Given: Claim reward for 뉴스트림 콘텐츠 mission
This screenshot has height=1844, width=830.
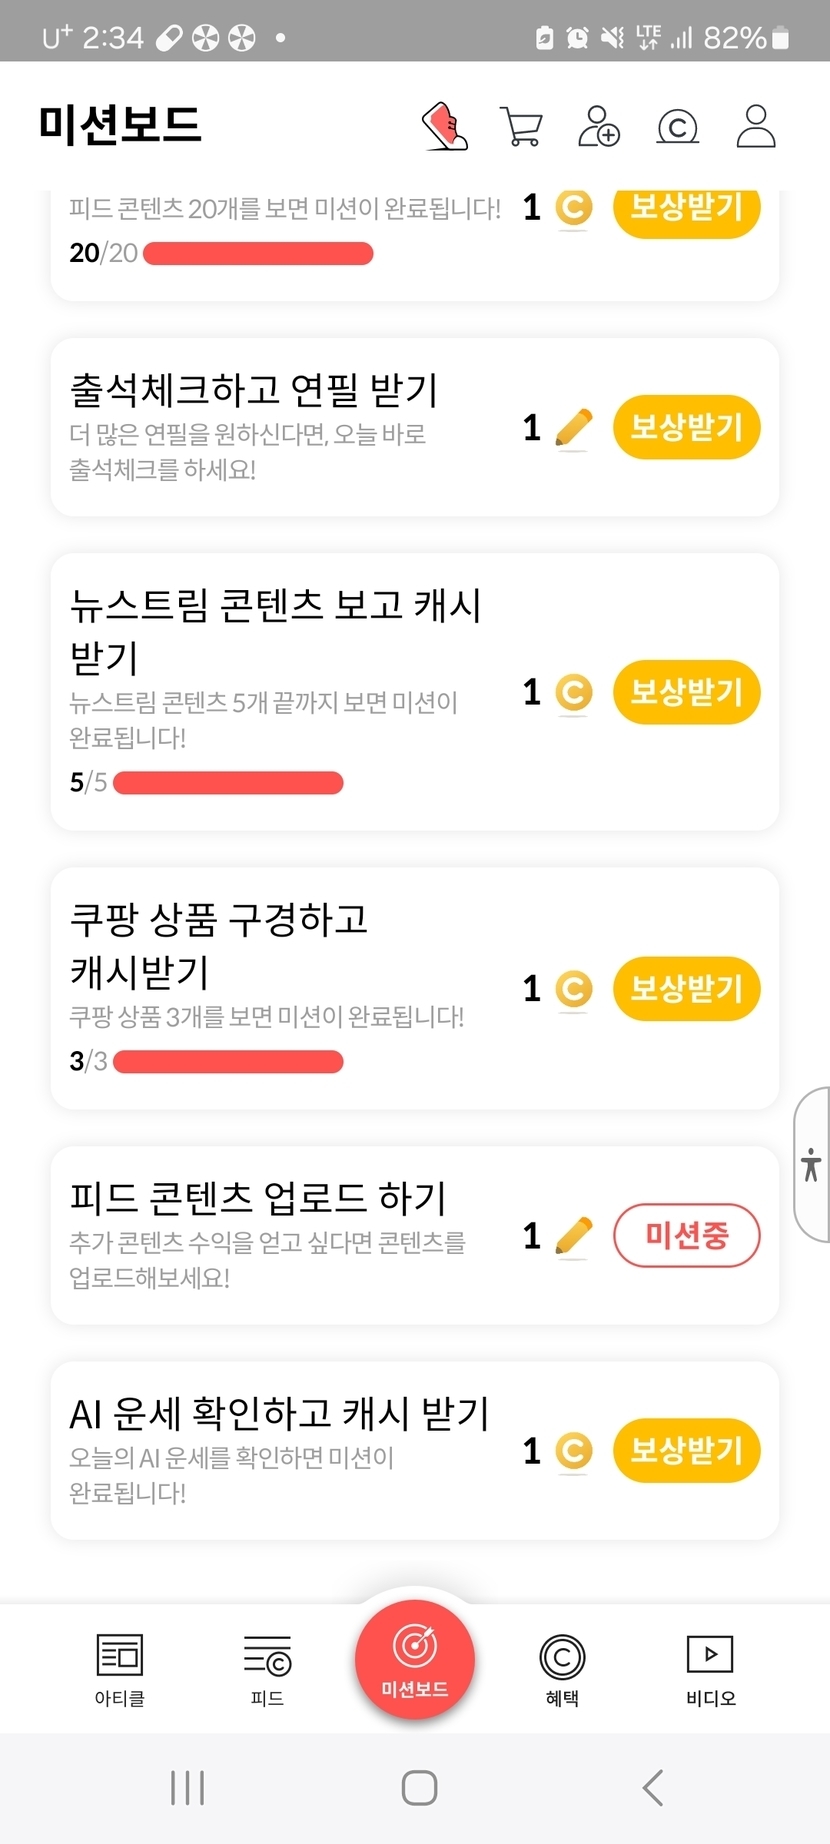Looking at the screenshot, I should (687, 692).
